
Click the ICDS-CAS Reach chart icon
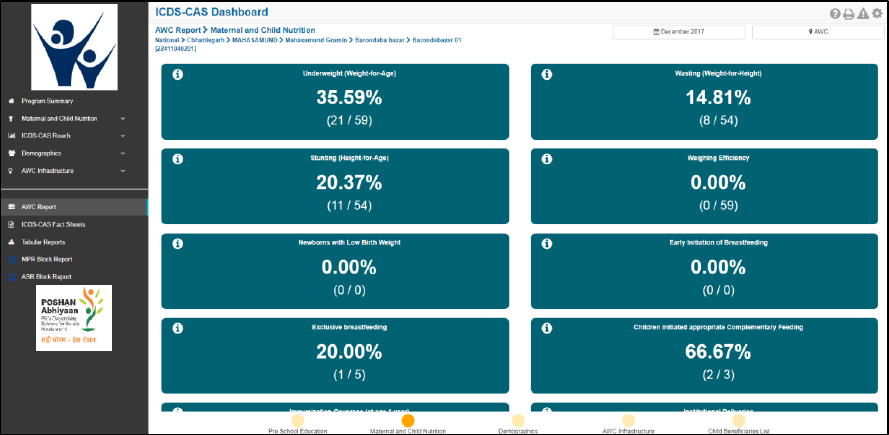coord(11,136)
